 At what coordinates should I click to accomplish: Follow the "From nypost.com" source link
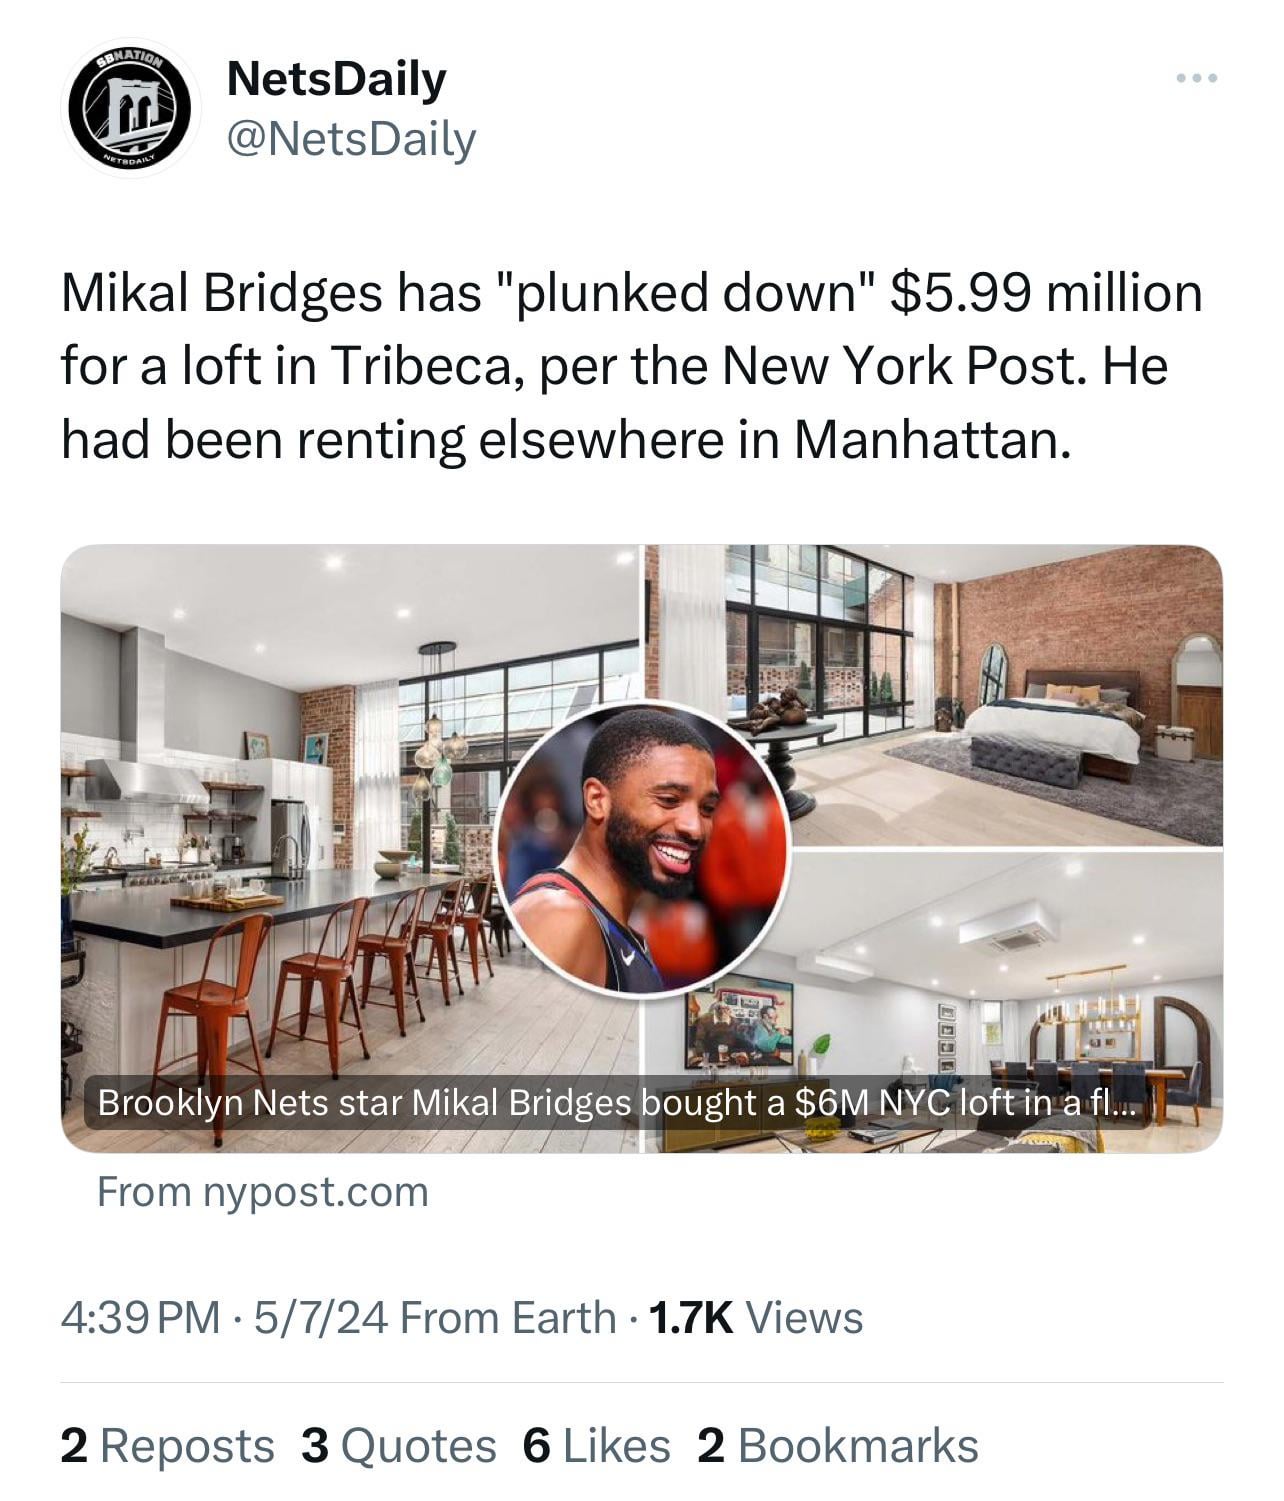pyautogui.click(x=262, y=1192)
